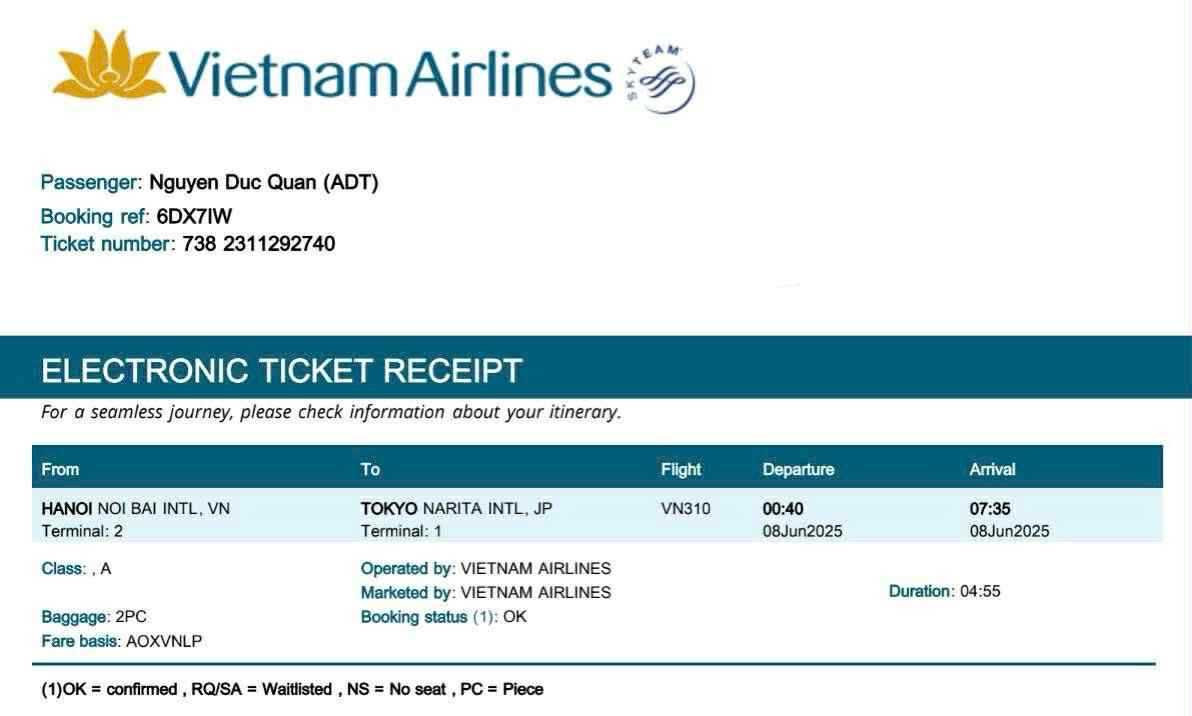Select the passenger name Nguyen Duc Quan
Screen dimensions: 1192x716
pyautogui.click(x=263, y=183)
